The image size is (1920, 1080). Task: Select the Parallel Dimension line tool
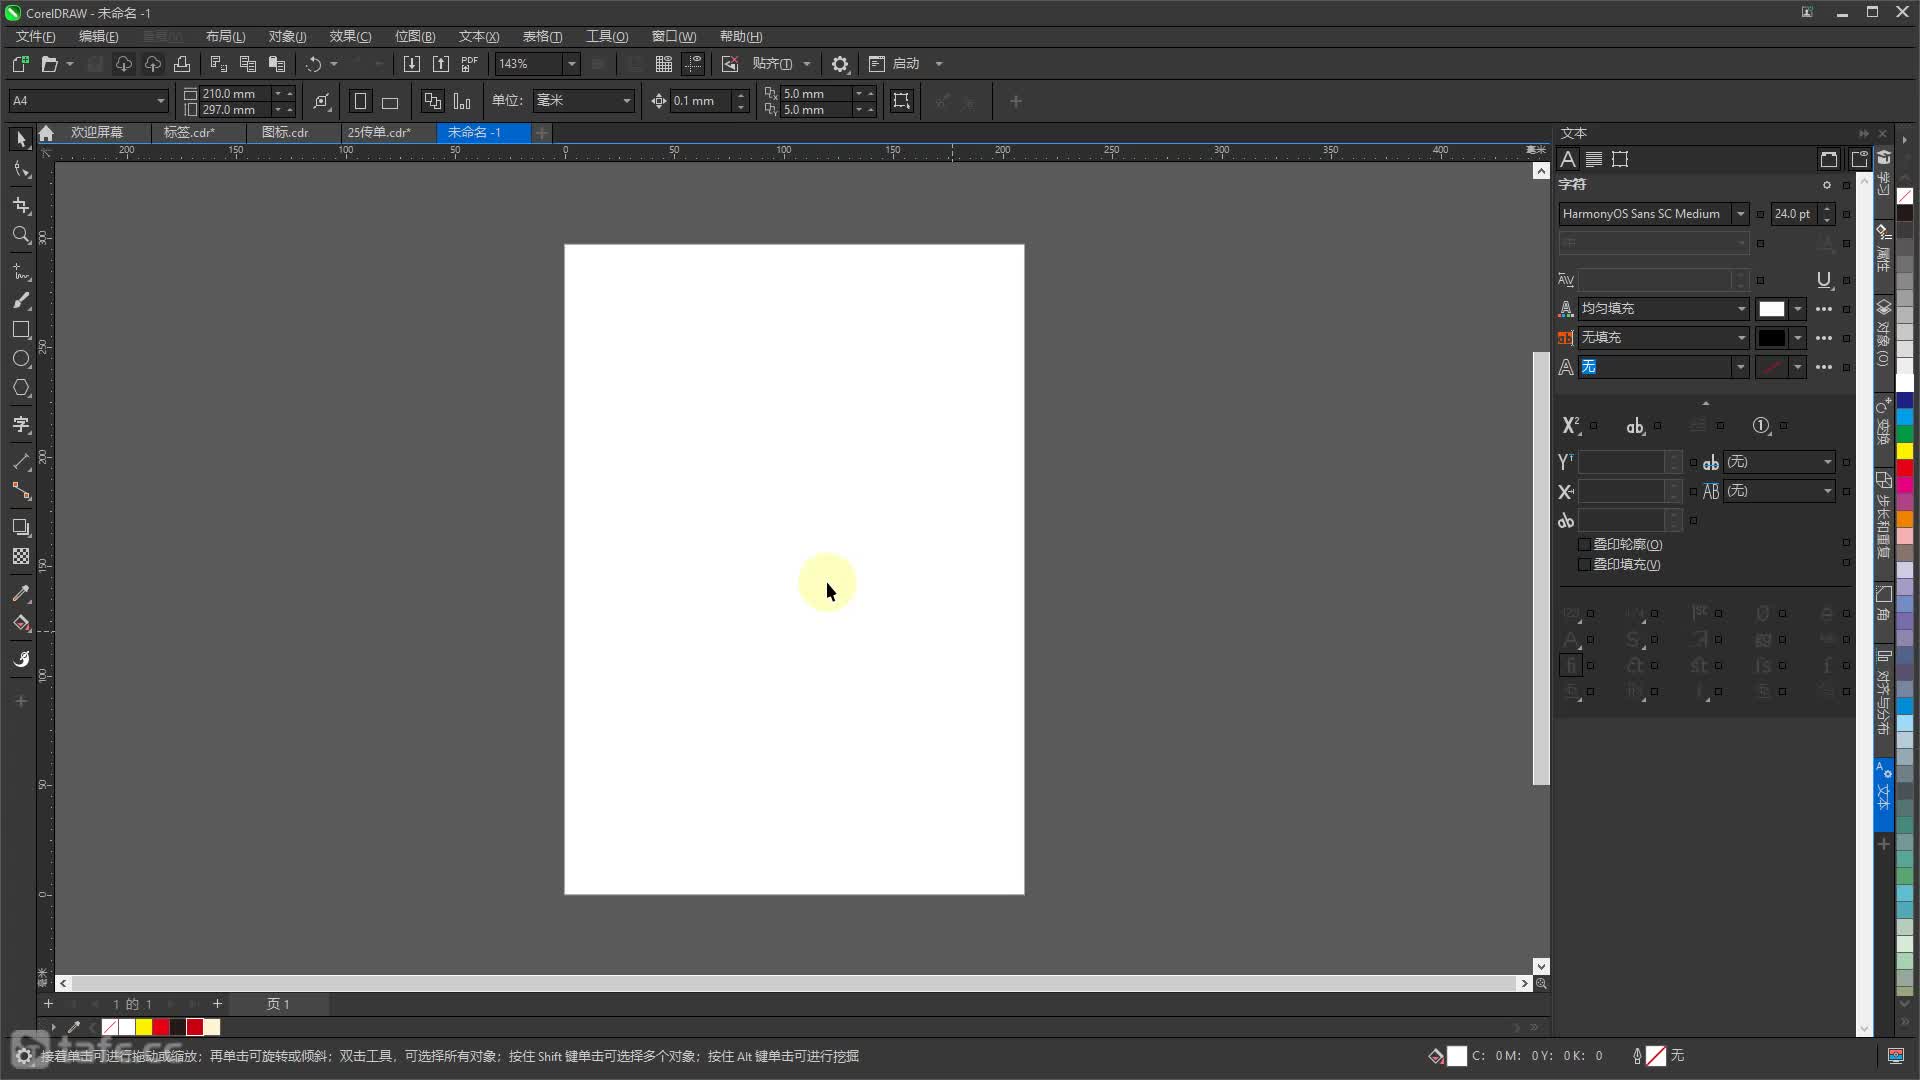tap(21, 461)
